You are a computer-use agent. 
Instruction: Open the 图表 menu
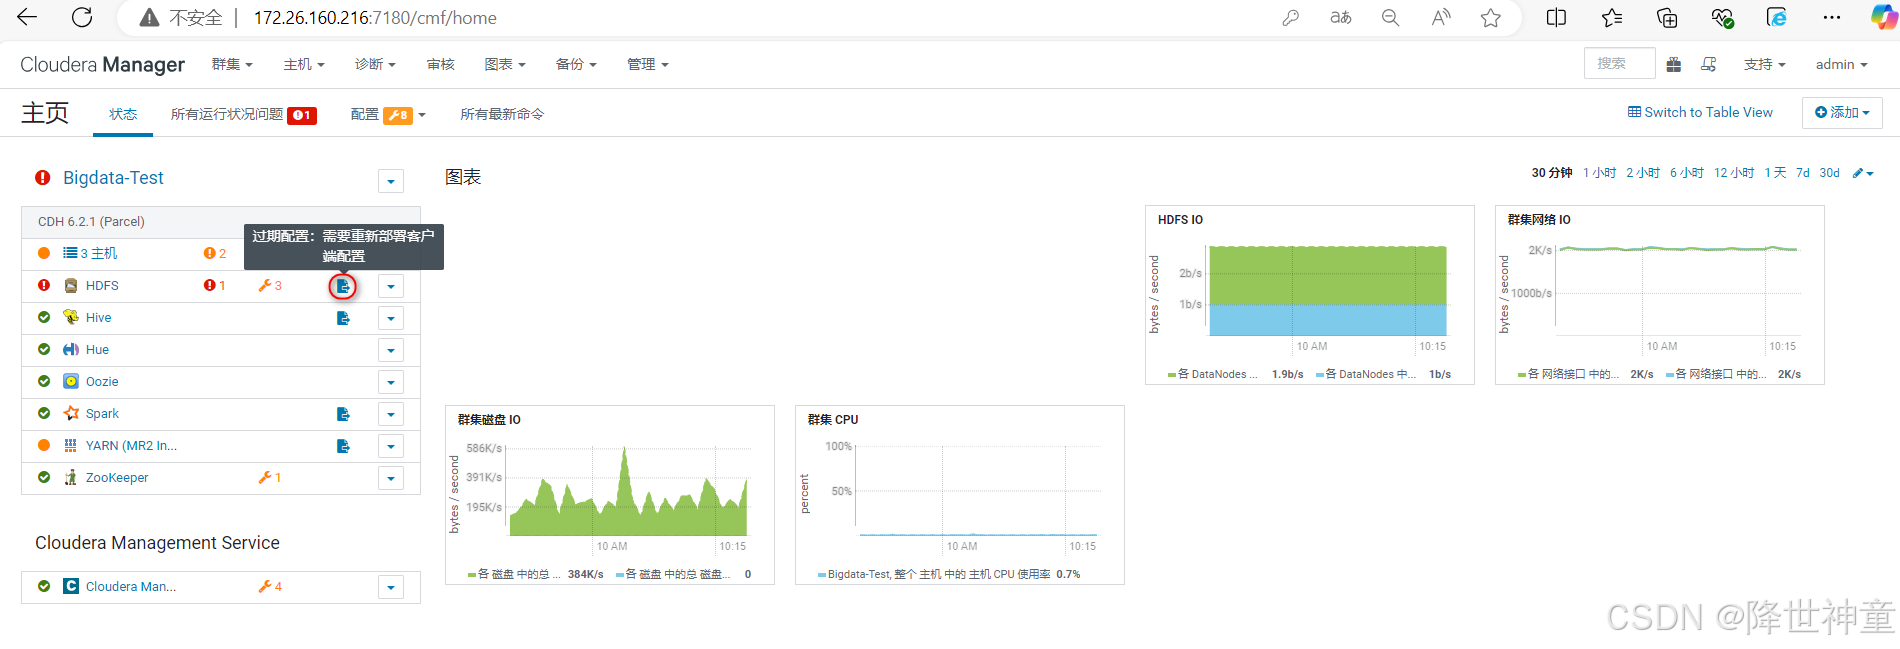point(505,64)
